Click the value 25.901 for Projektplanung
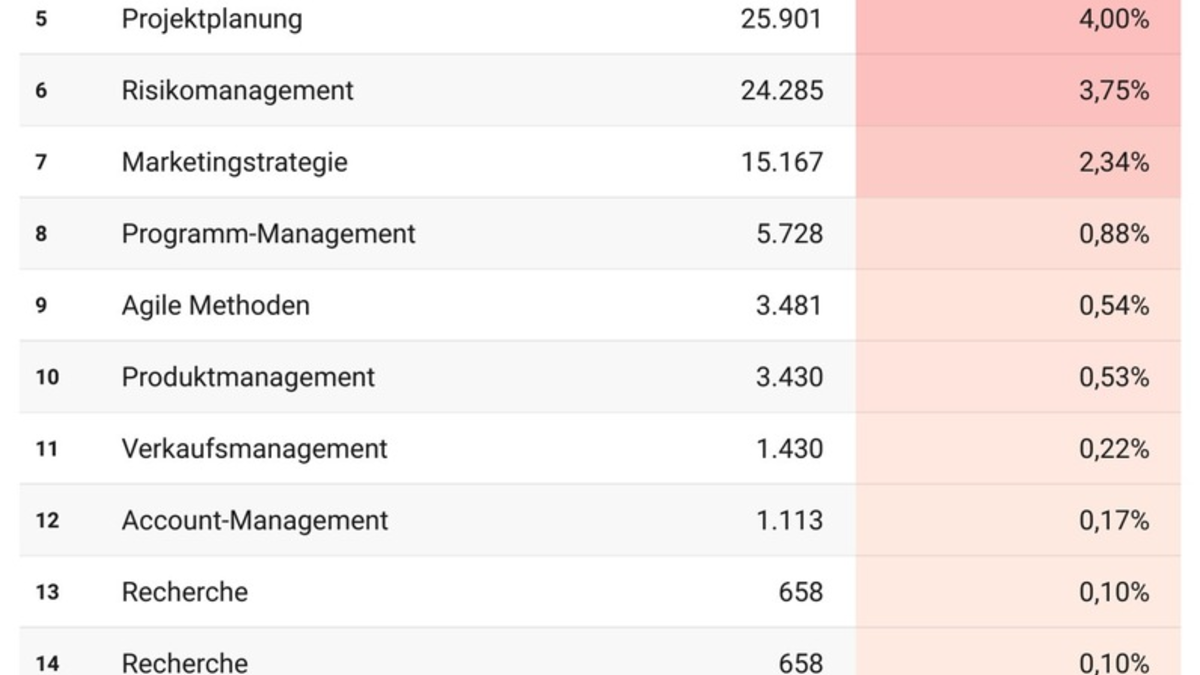Image resolution: width=1200 pixels, height=675 pixels. click(x=781, y=19)
